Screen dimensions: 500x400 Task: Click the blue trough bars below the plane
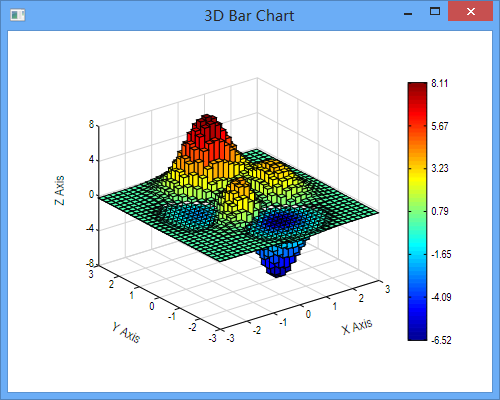click(x=279, y=260)
